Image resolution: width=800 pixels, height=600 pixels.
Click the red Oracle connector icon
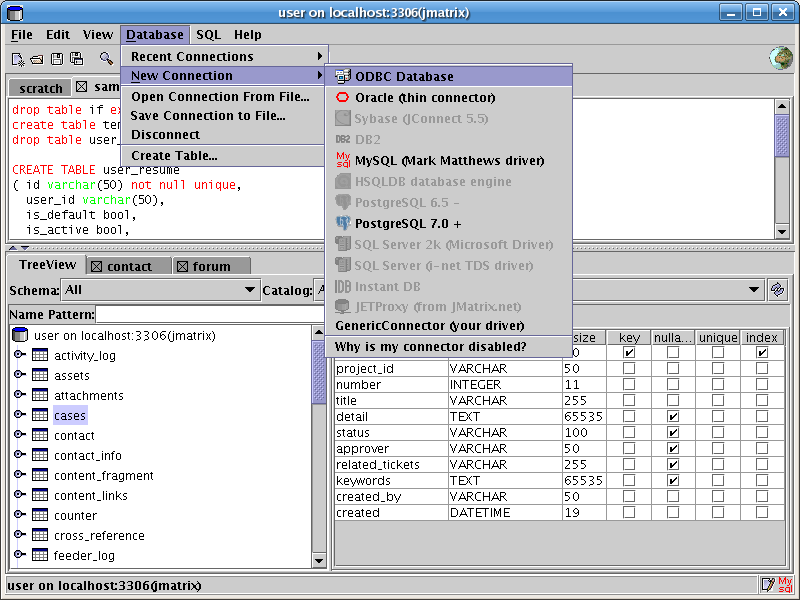[x=343, y=97]
